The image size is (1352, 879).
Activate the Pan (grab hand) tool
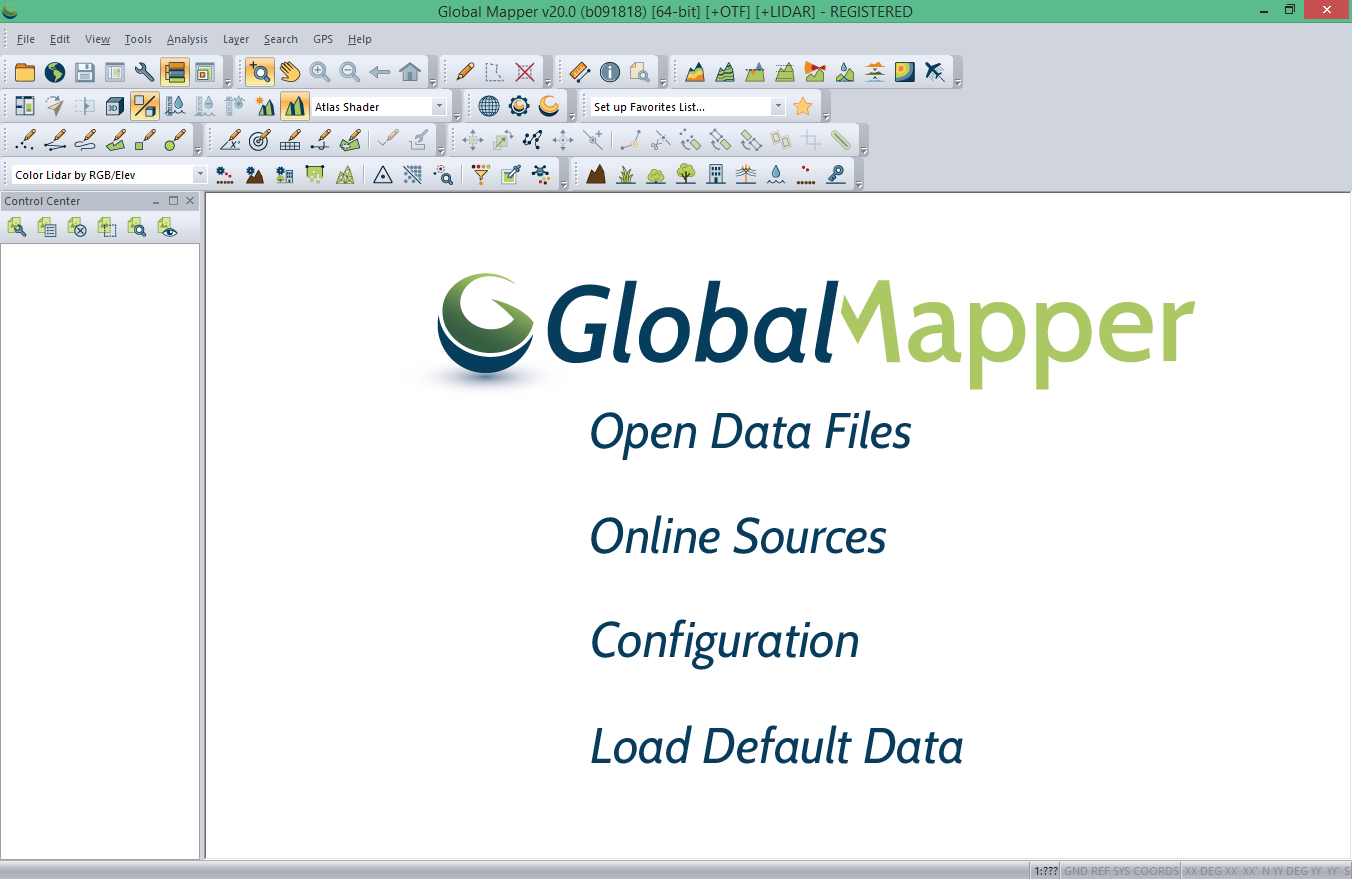click(x=290, y=72)
